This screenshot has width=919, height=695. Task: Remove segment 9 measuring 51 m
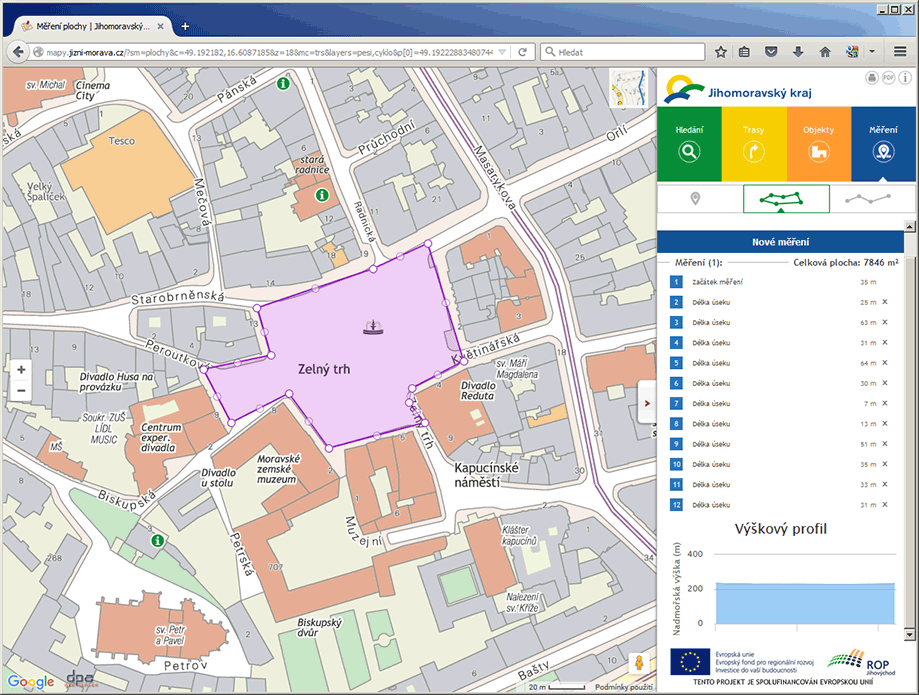click(x=885, y=444)
